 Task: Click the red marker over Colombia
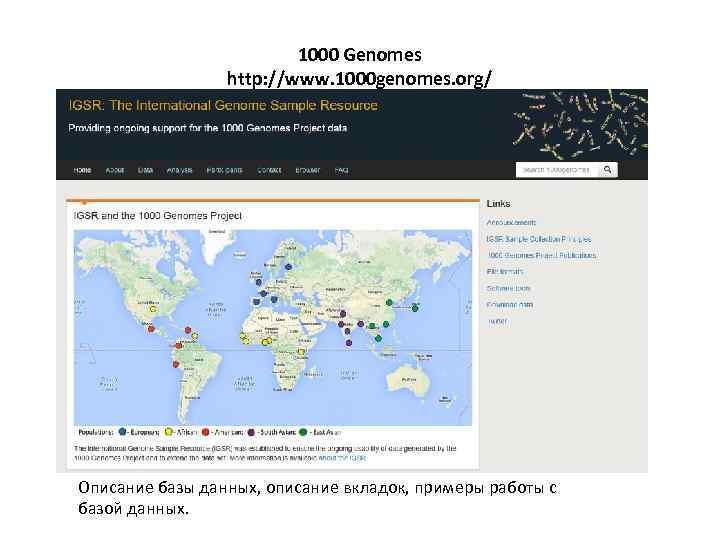179,345
